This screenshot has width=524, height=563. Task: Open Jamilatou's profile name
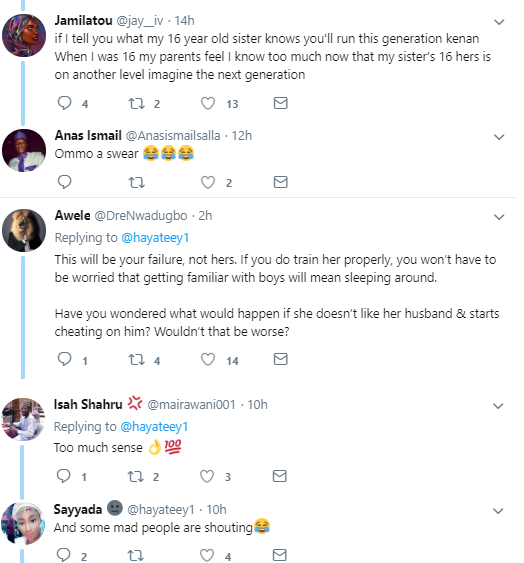[x=83, y=20]
